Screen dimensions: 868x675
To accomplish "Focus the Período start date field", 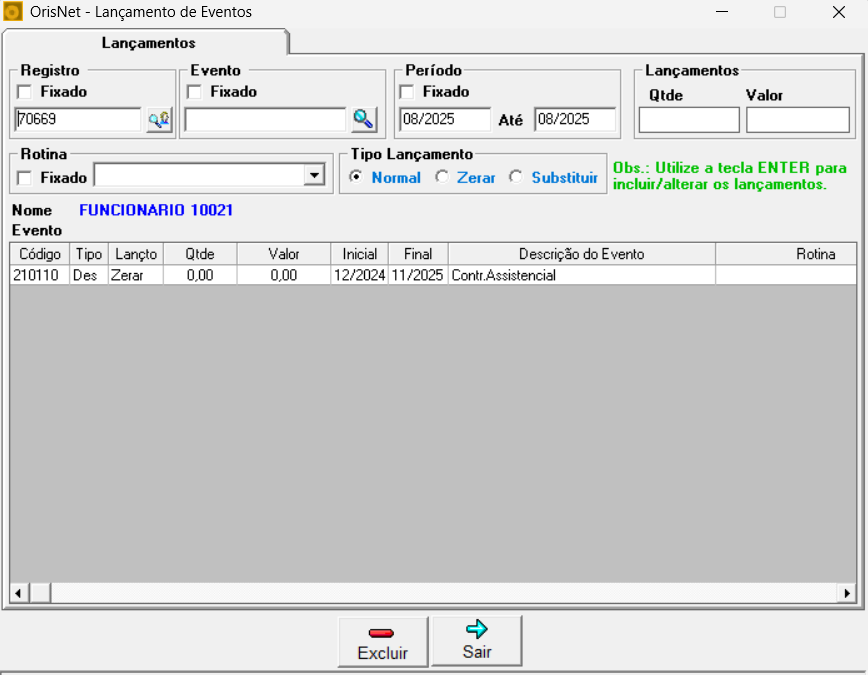I will [444, 120].
